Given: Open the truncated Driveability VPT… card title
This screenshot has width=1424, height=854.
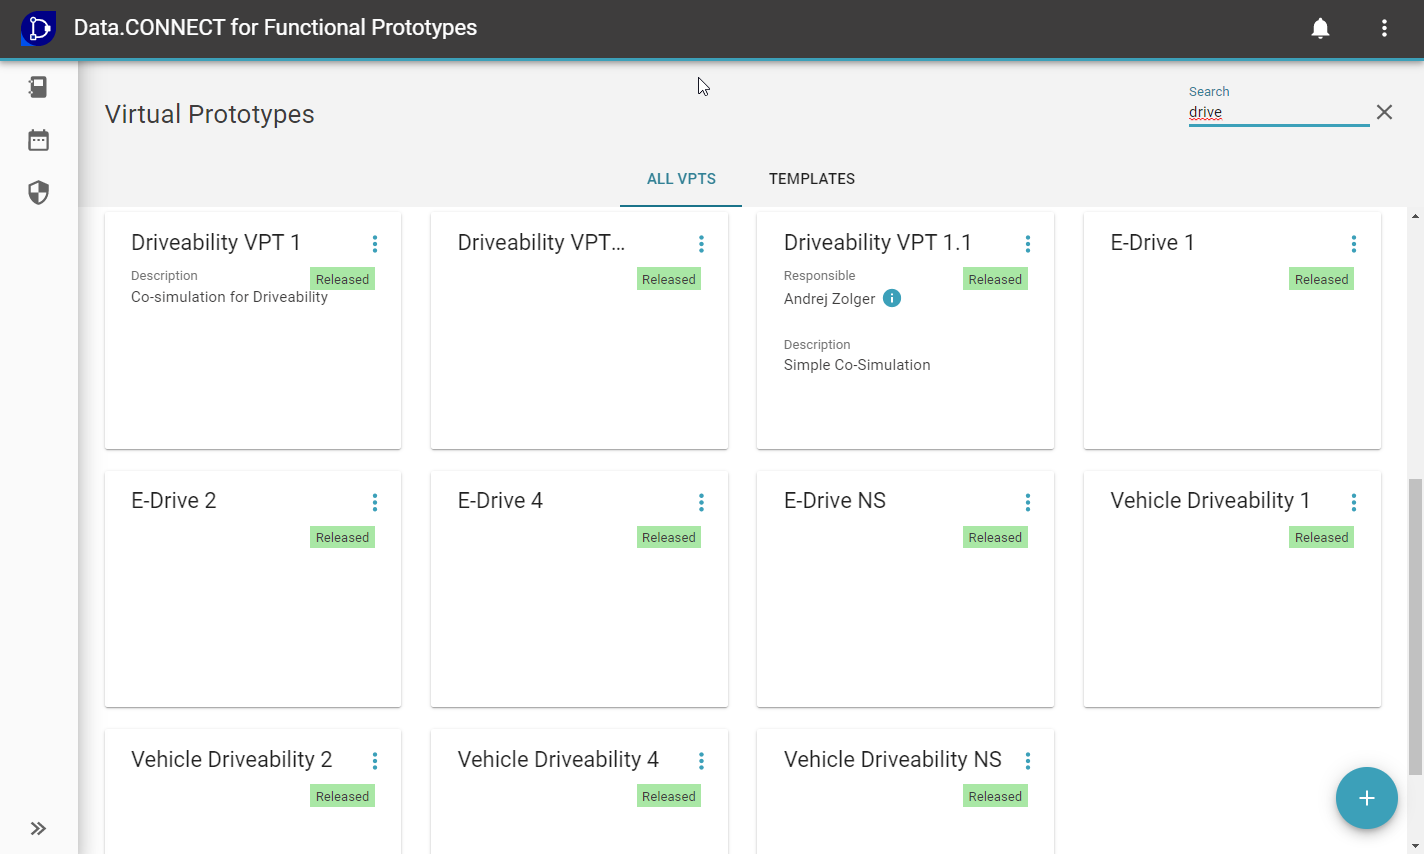Looking at the screenshot, I should tap(541, 243).
